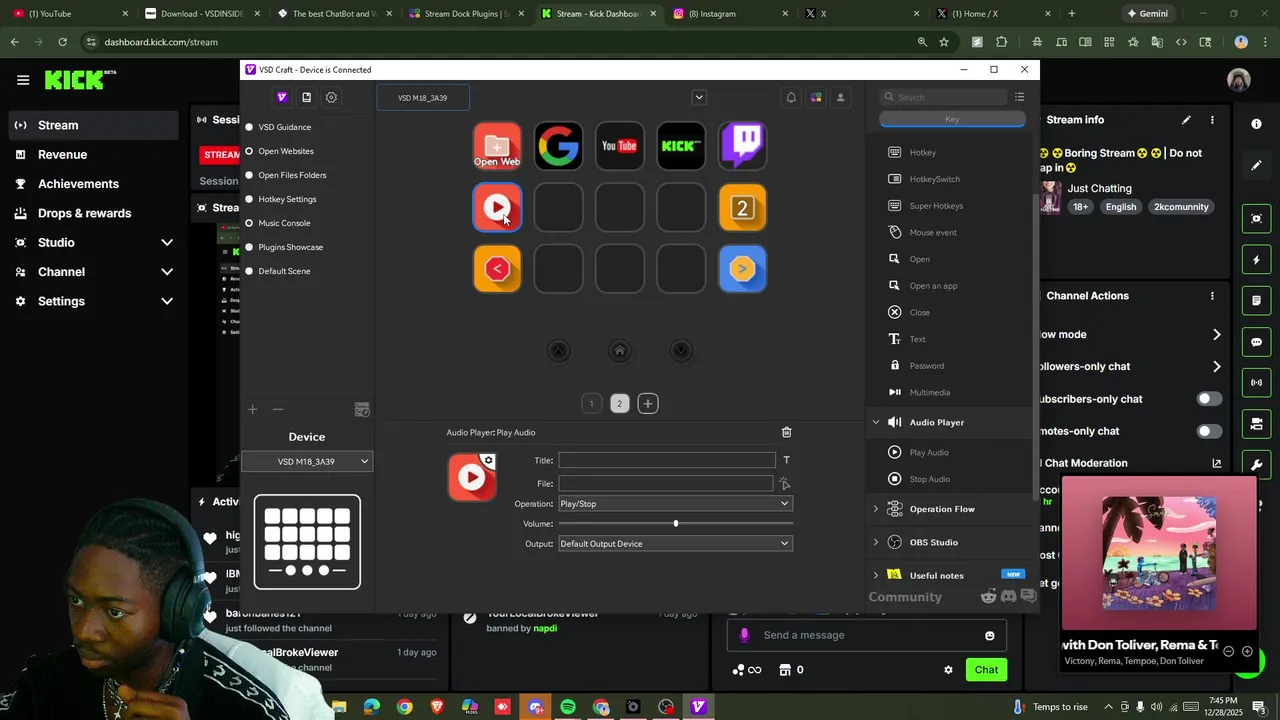Toggle subscribers-only chat switch in Kick
The width and height of the screenshot is (1280, 720).
click(1209, 399)
